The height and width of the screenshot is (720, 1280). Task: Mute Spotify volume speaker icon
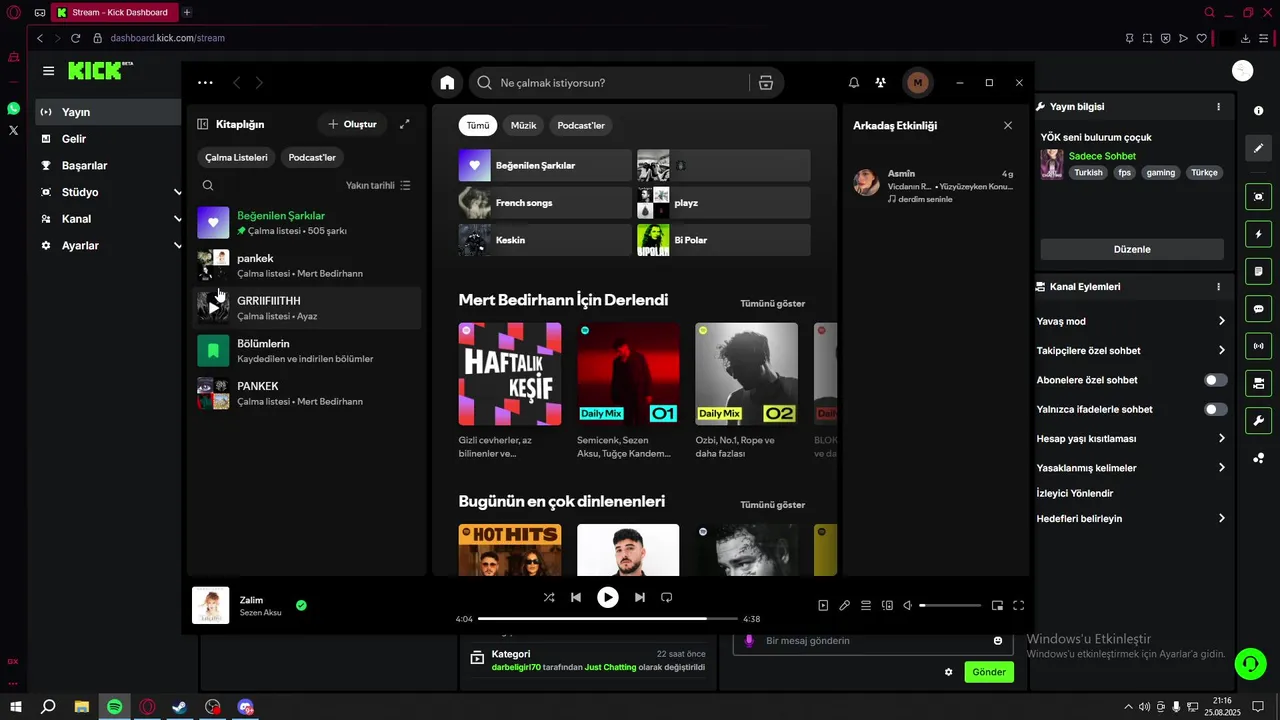(x=908, y=605)
